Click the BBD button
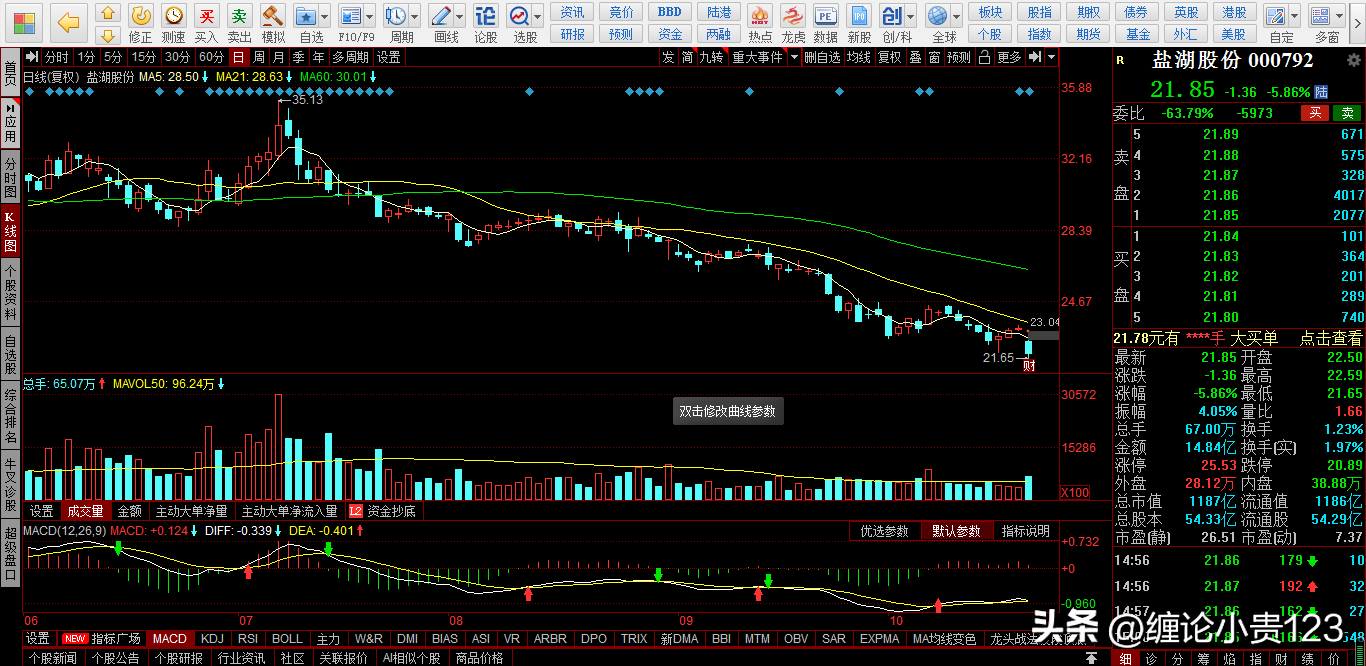This screenshot has width=1366, height=666. tap(670, 12)
